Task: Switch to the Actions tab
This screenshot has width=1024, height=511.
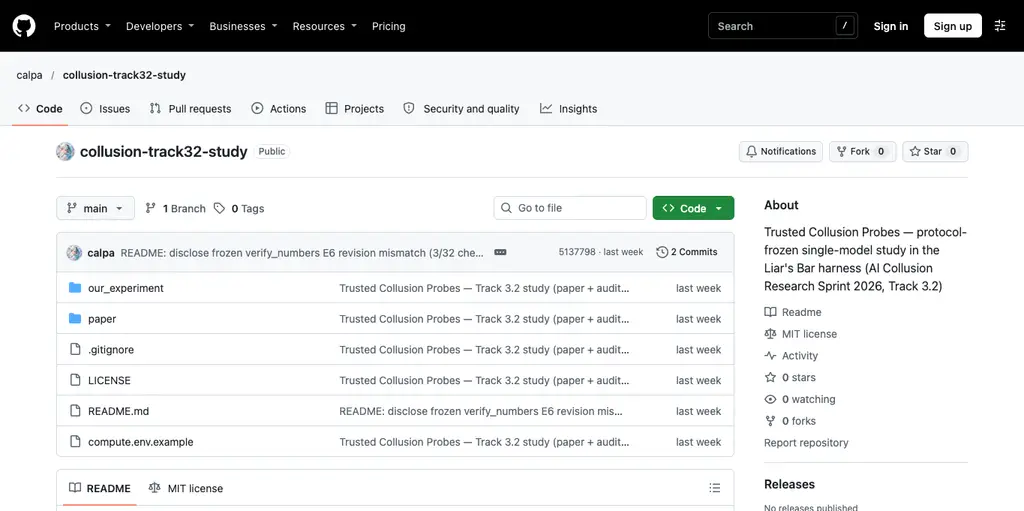Action: click(279, 109)
